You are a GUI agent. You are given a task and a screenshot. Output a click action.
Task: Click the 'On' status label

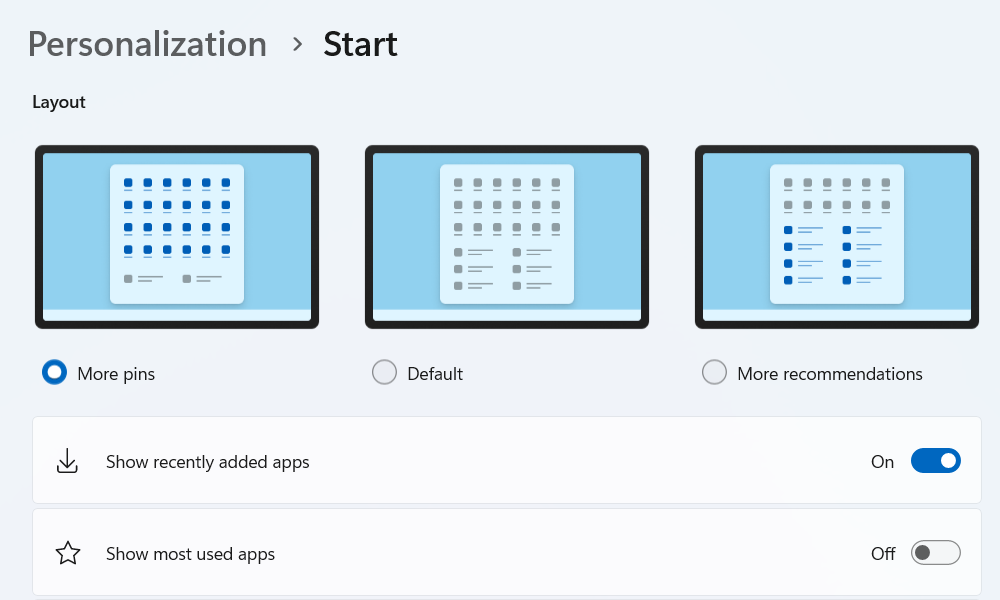click(x=882, y=462)
